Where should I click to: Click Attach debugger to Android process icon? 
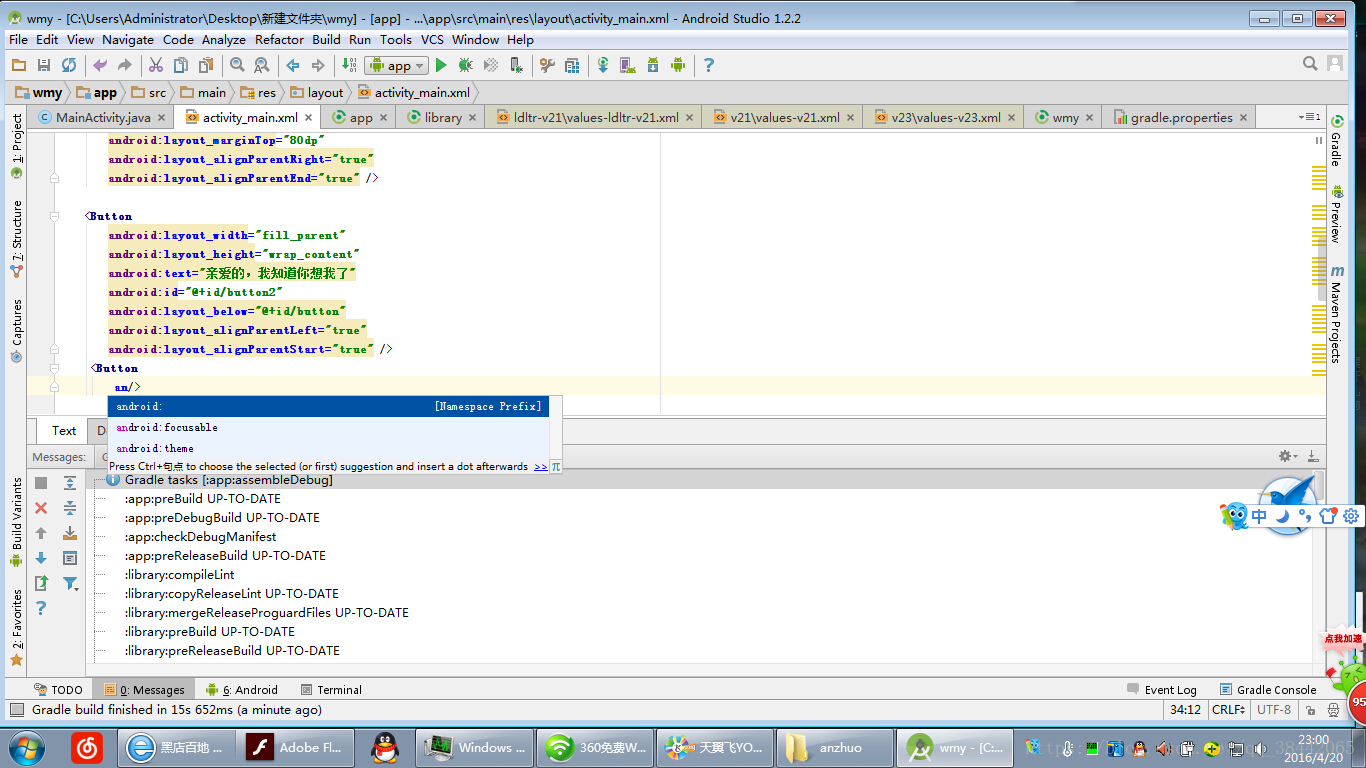tap(516, 65)
